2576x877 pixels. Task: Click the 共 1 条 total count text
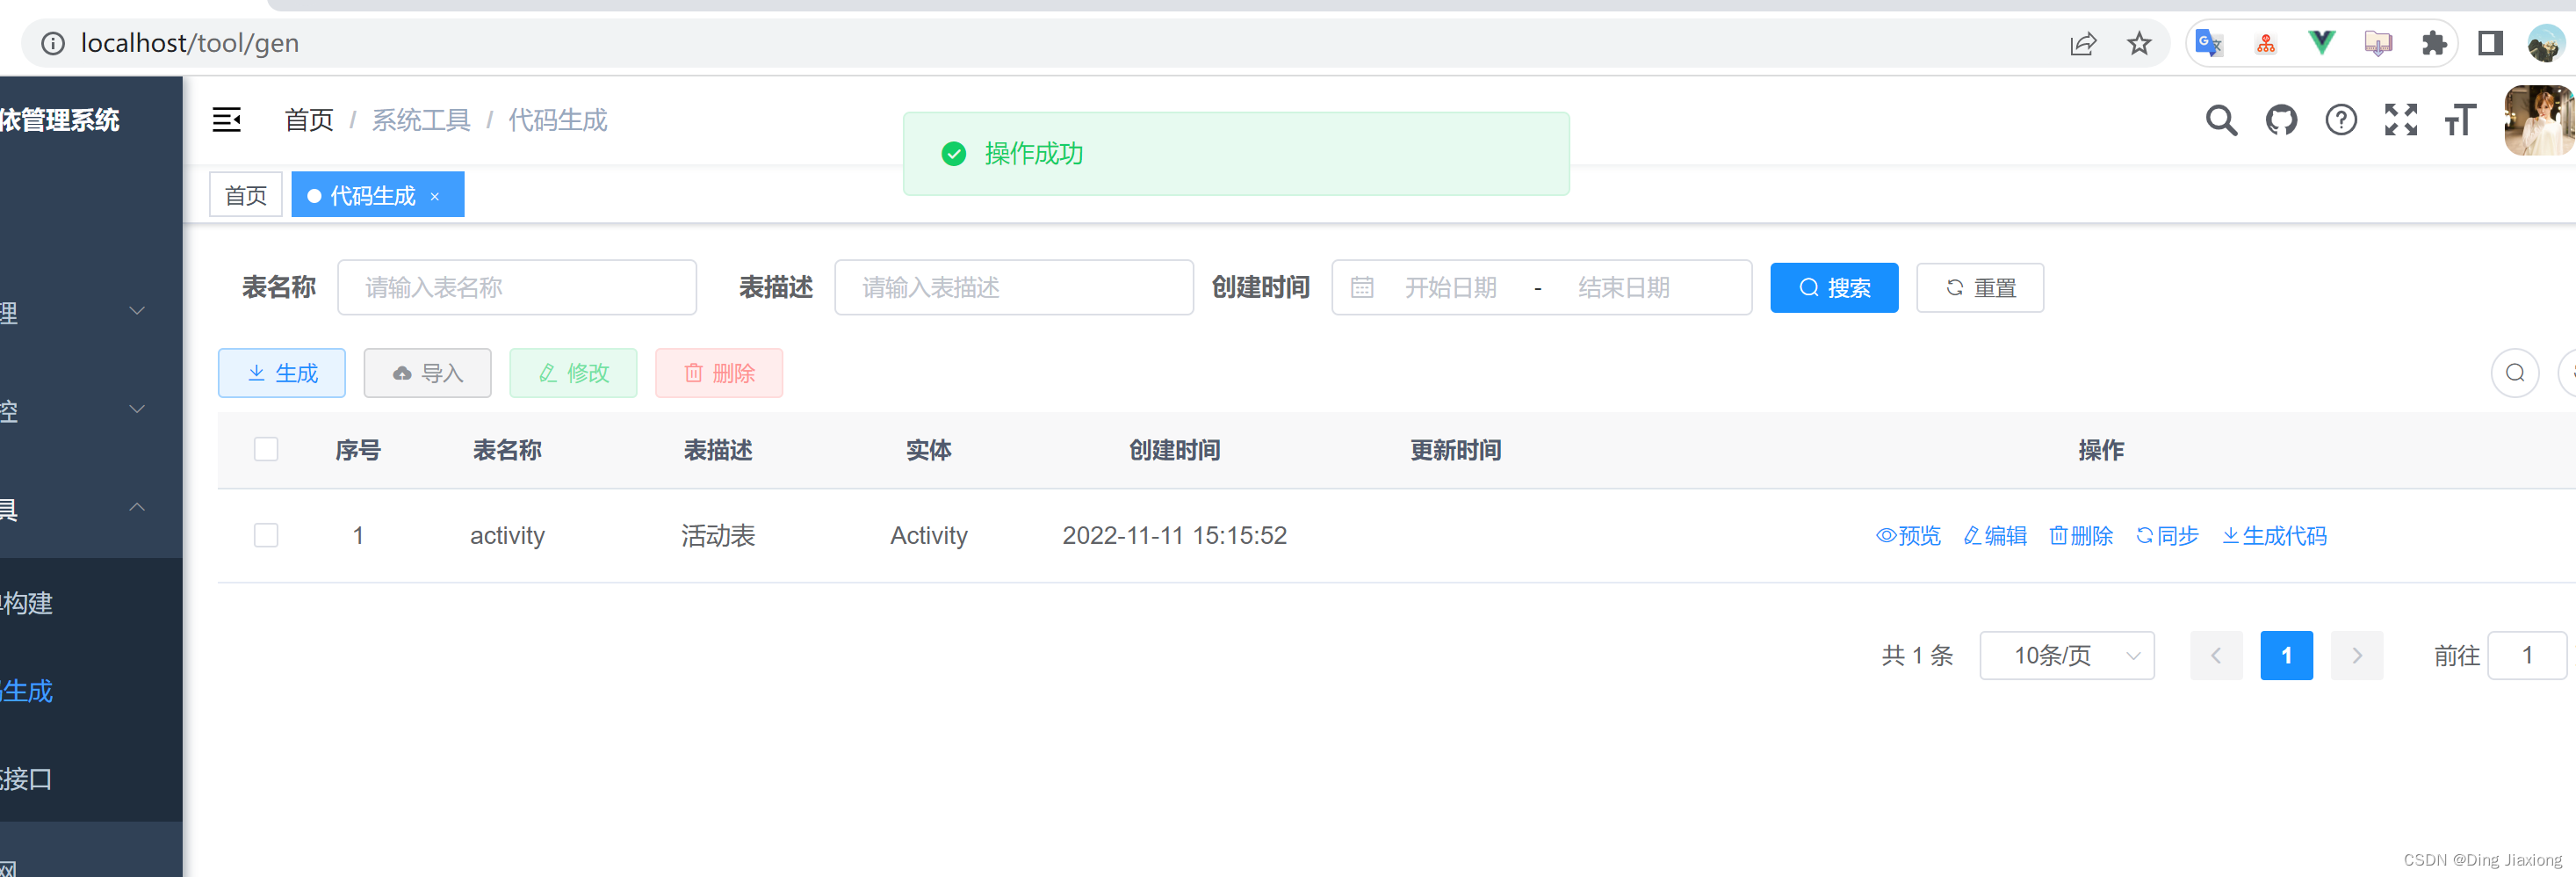[1917, 655]
